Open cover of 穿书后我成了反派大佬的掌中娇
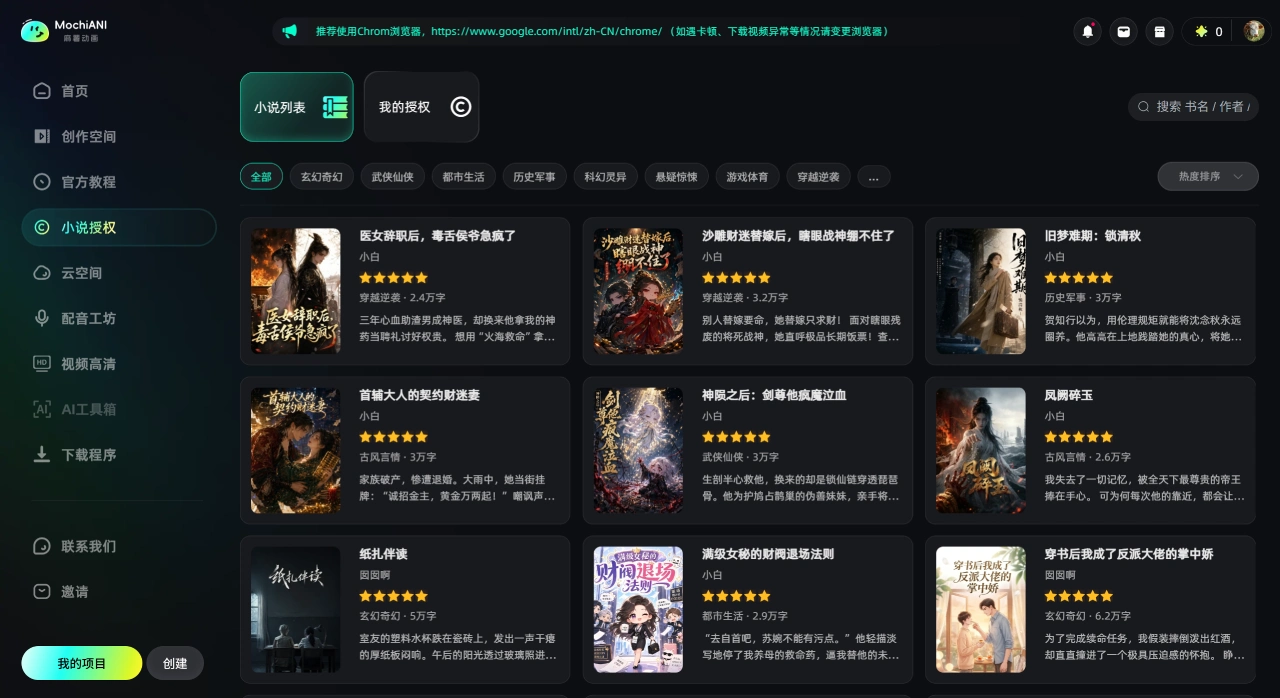1280x698 pixels. click(x=981, y=609)
